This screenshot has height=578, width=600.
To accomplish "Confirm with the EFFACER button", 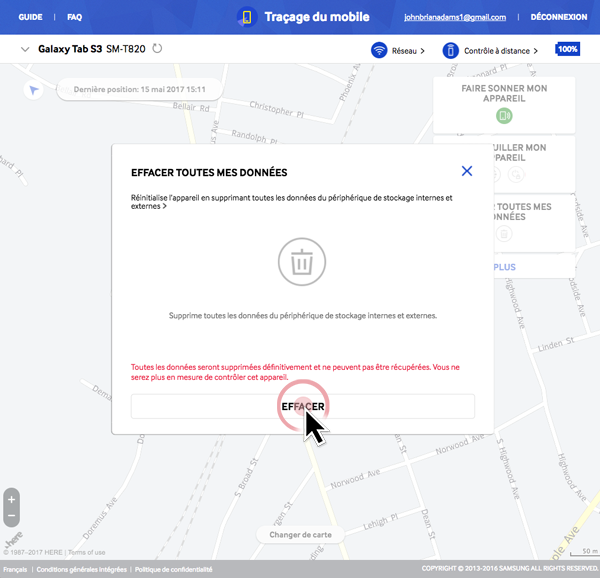I will pos(303,406).
